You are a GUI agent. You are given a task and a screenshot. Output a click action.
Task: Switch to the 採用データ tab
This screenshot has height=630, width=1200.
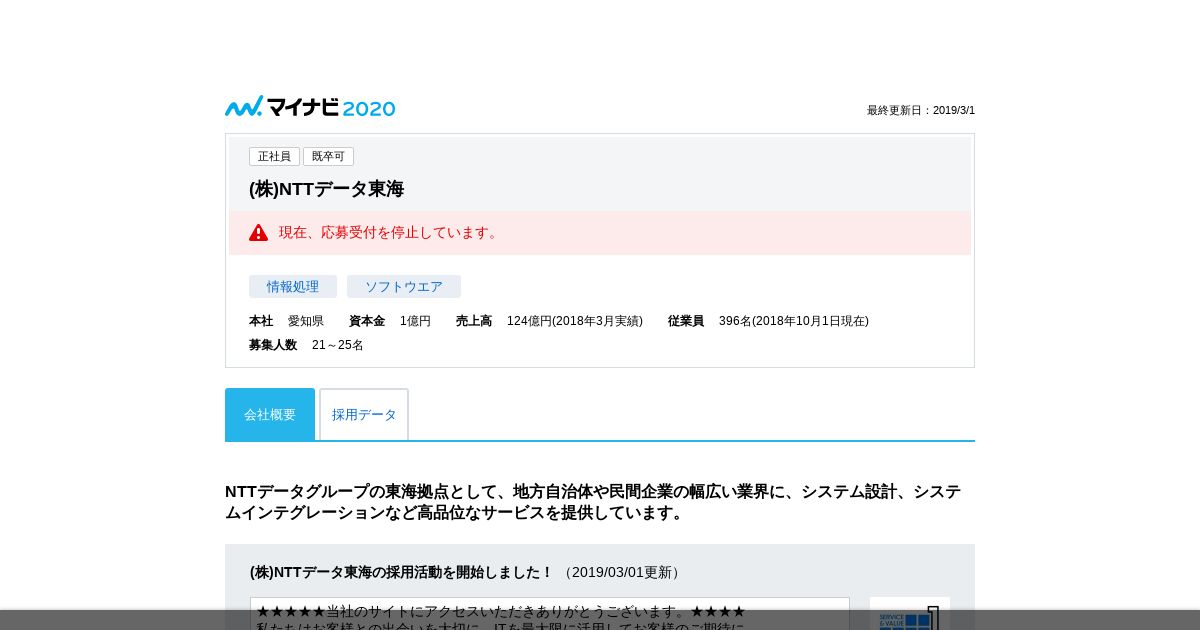(364, 414)
